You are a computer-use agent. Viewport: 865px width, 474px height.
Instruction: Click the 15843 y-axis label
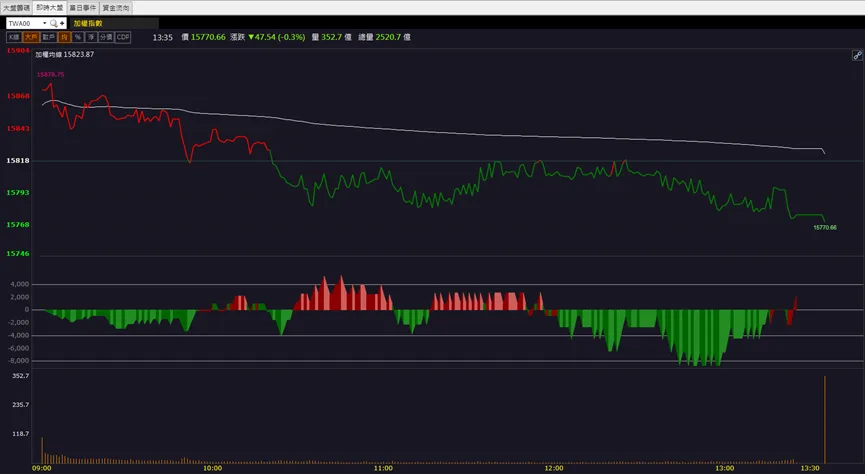(x=18, y=129)
